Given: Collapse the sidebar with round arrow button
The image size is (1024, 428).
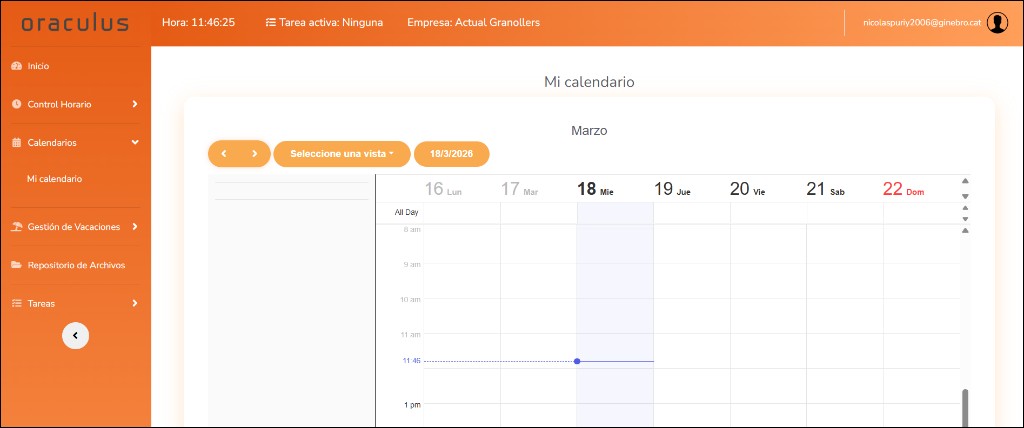Looking at the screenshot, I should point(75,335).
